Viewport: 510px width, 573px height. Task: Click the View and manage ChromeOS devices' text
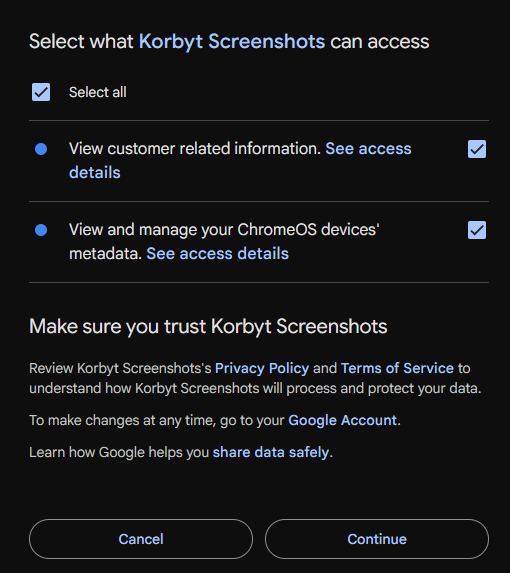(x=224, y=230)
